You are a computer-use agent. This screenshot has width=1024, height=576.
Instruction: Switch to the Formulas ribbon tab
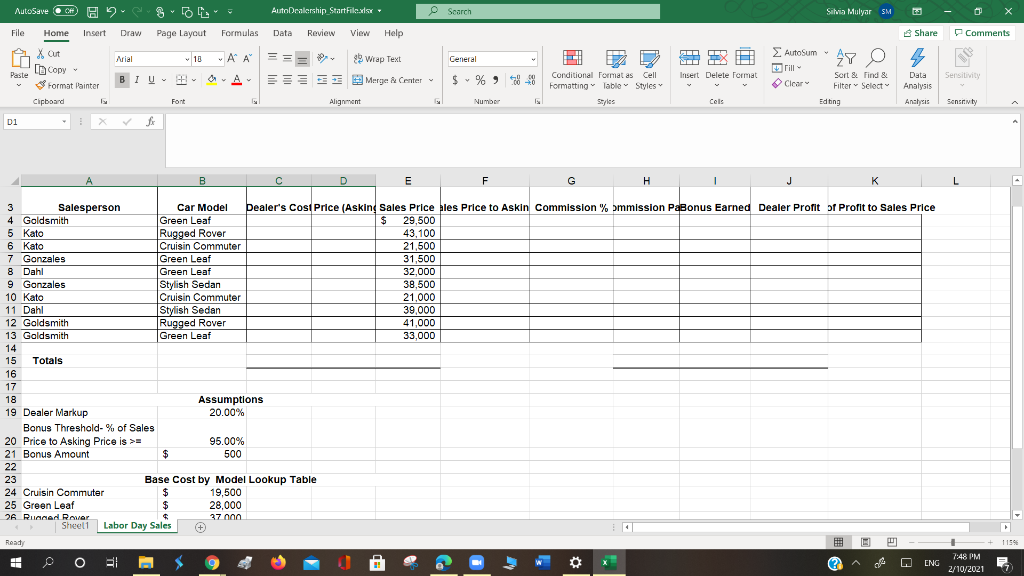(240, 32)
